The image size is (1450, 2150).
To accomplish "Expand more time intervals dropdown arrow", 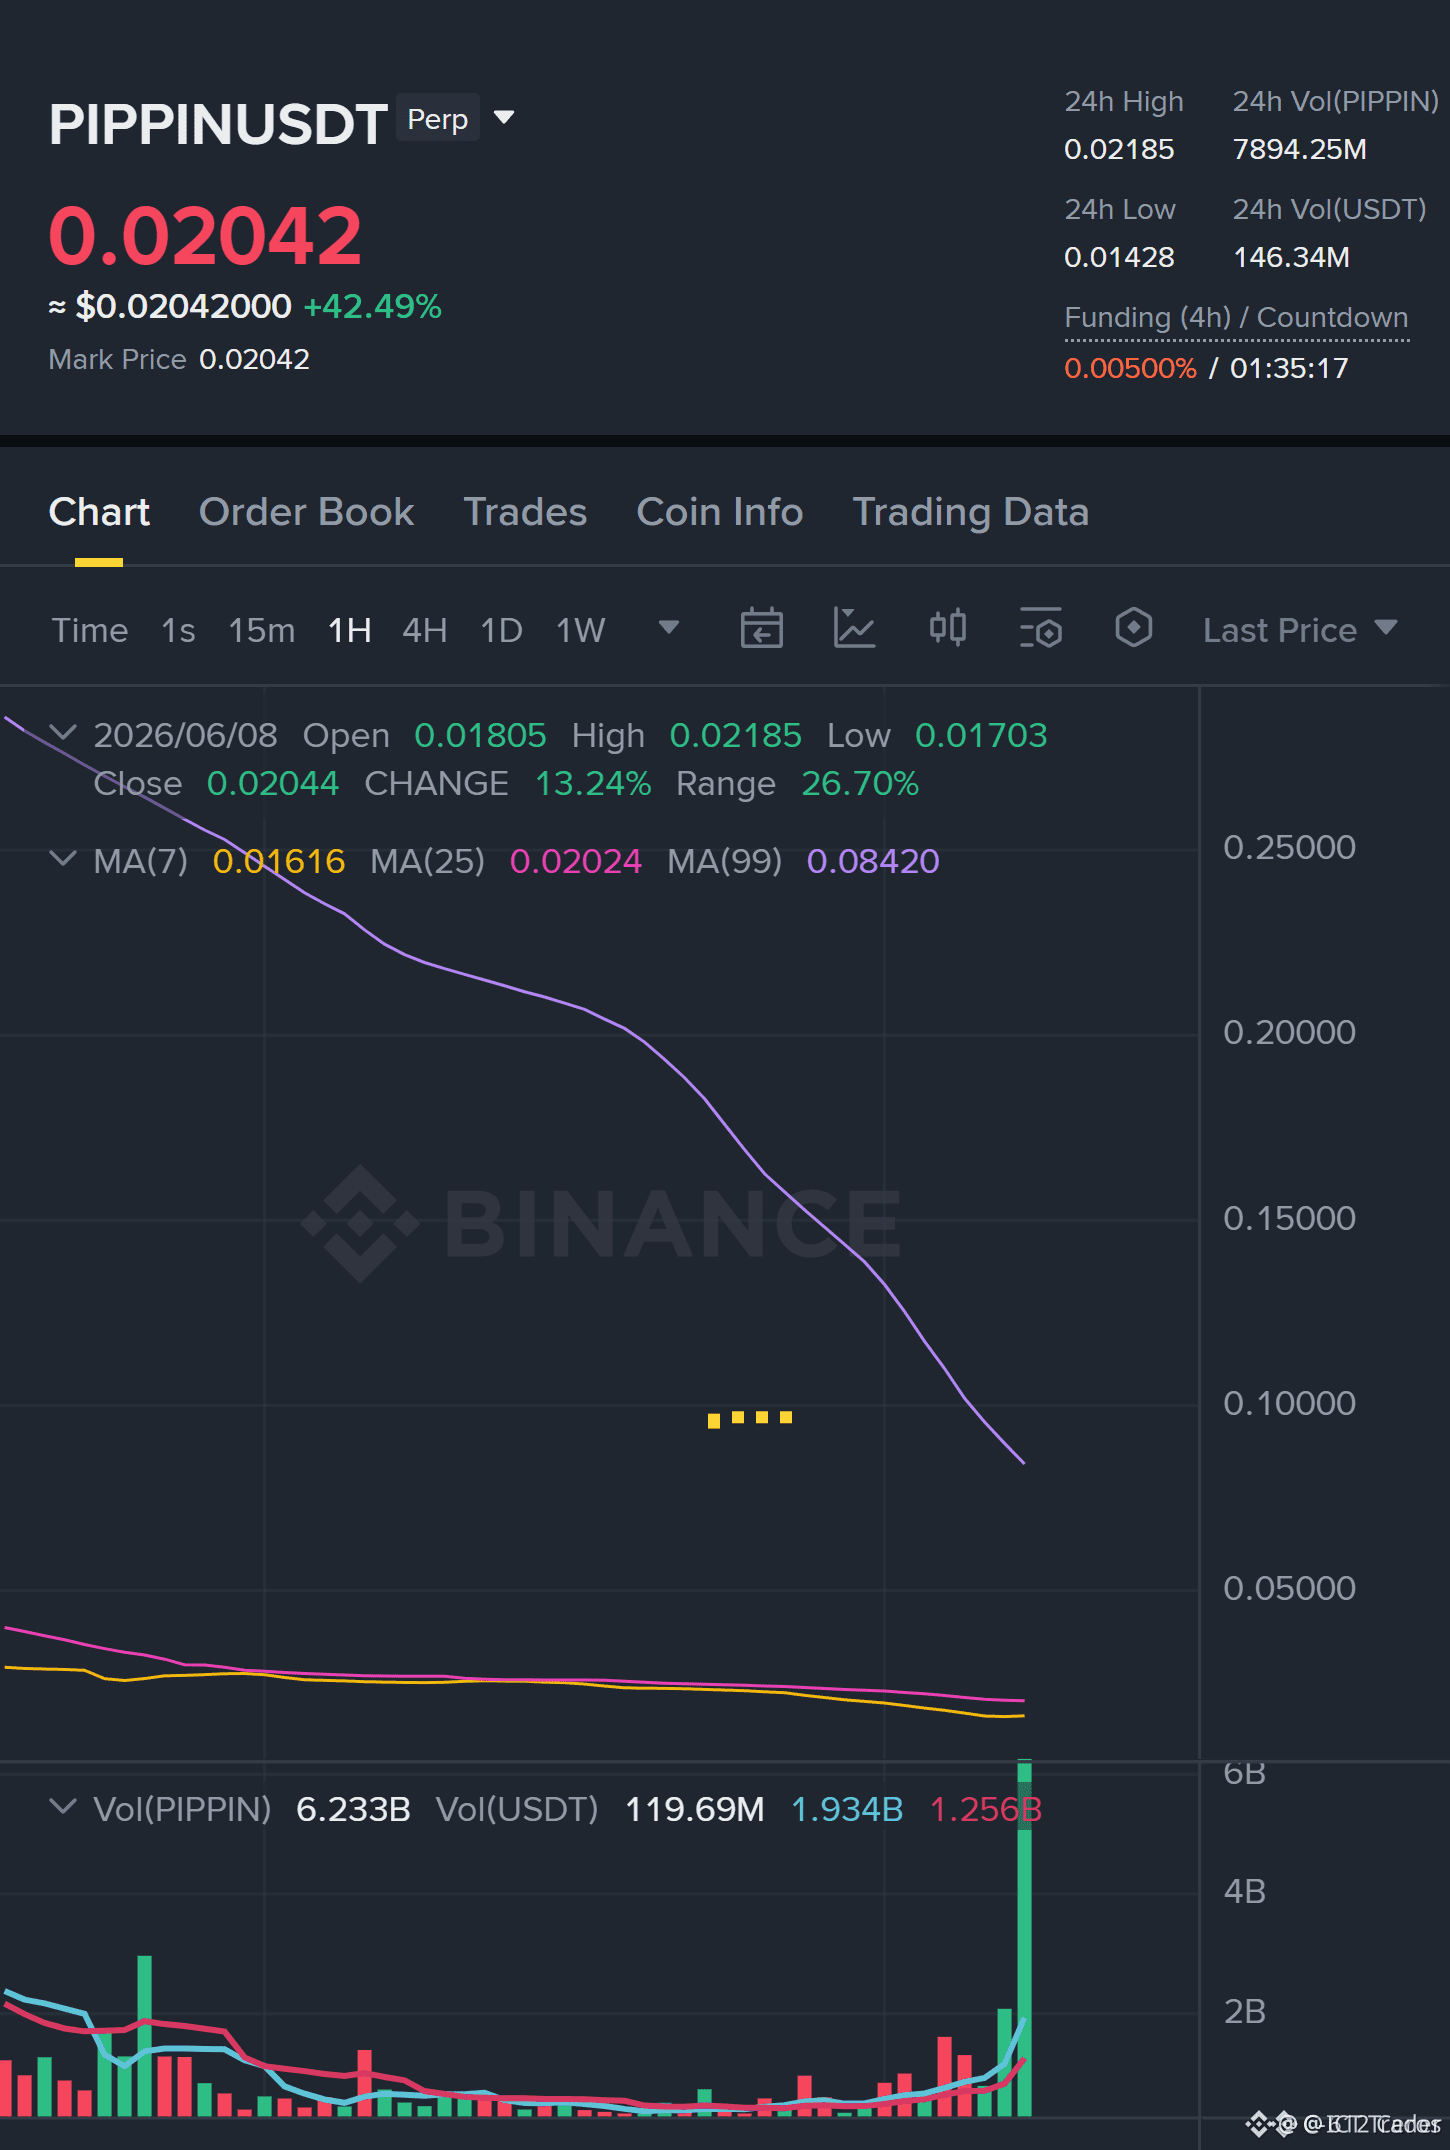I will point(669,628).
